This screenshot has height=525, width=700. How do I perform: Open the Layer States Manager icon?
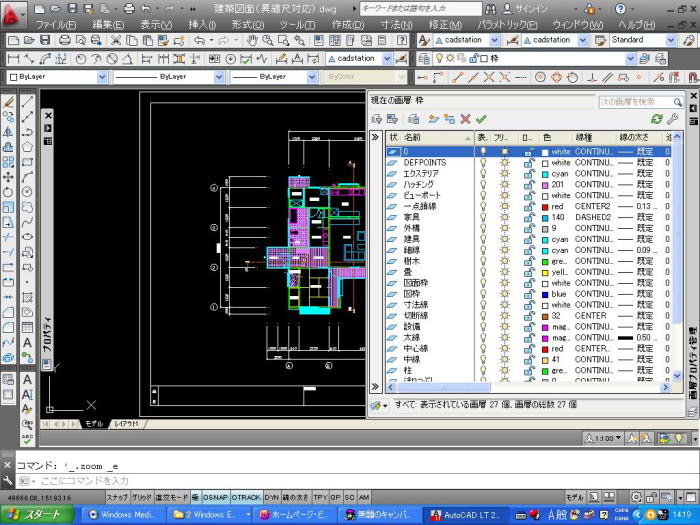414,119
